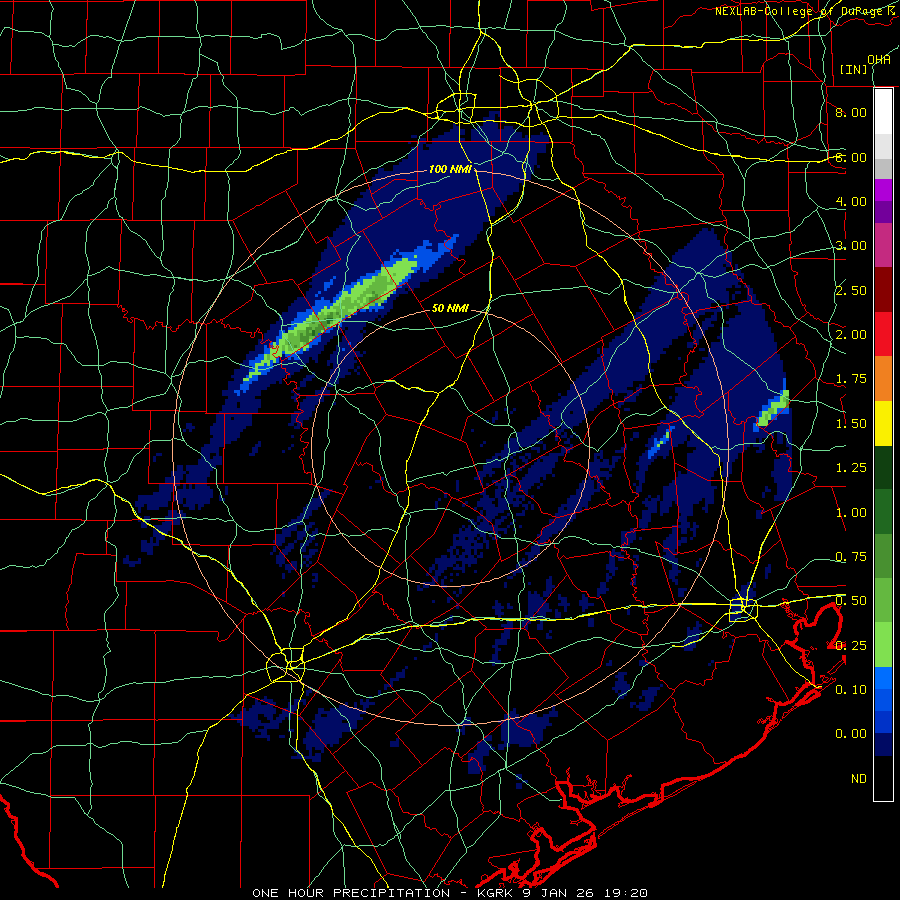Viewport: 900px width, 900px height.
Task: Click the '0.25' legend value
Action: [x=851, y=646]
